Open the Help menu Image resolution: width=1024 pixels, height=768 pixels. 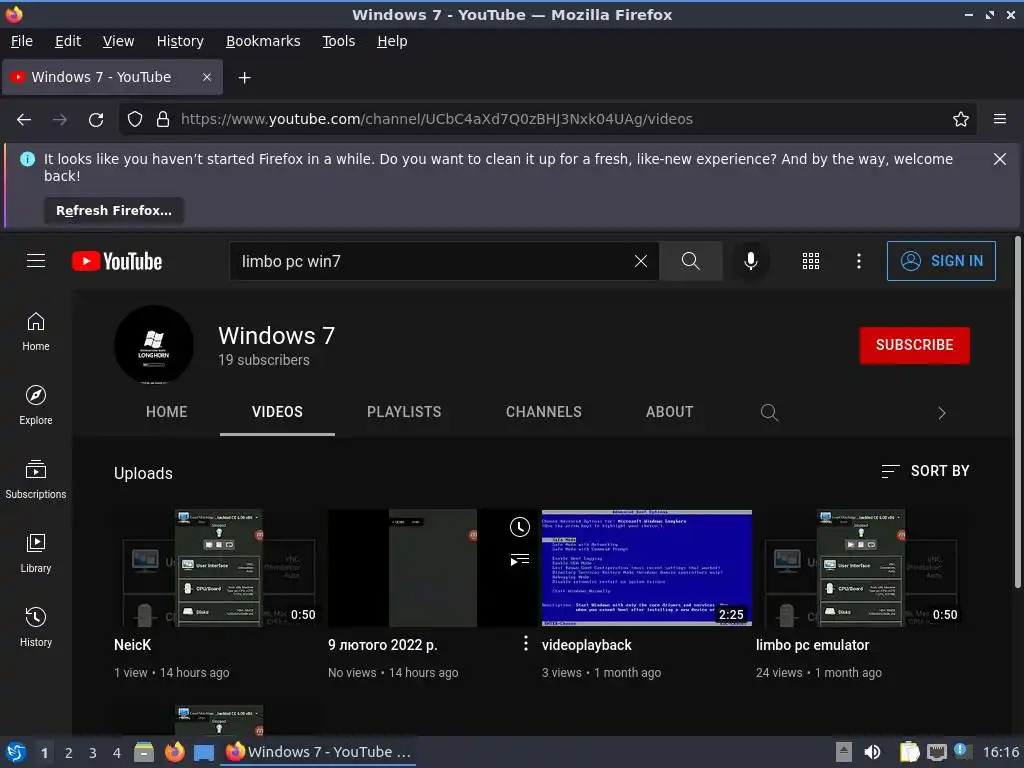(x=392, y=41)
